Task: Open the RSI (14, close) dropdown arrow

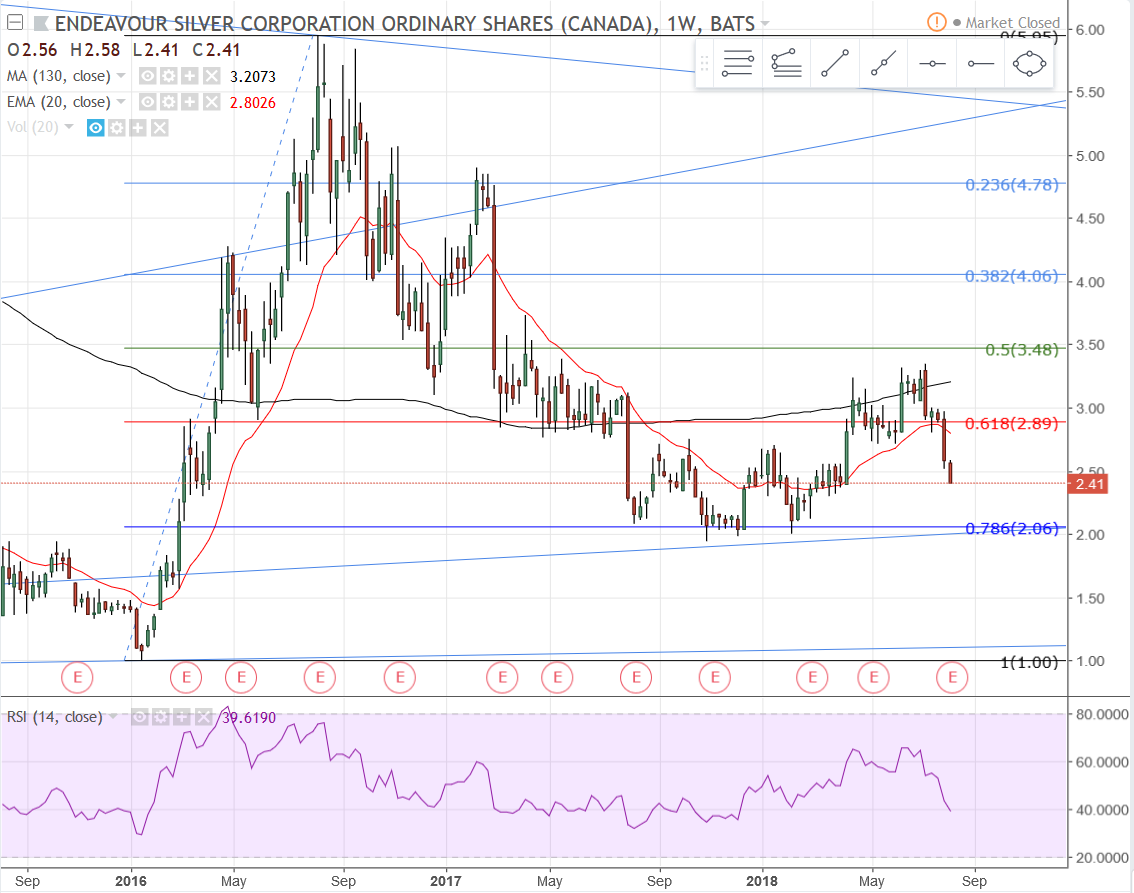Action: [x=113, y=717]
